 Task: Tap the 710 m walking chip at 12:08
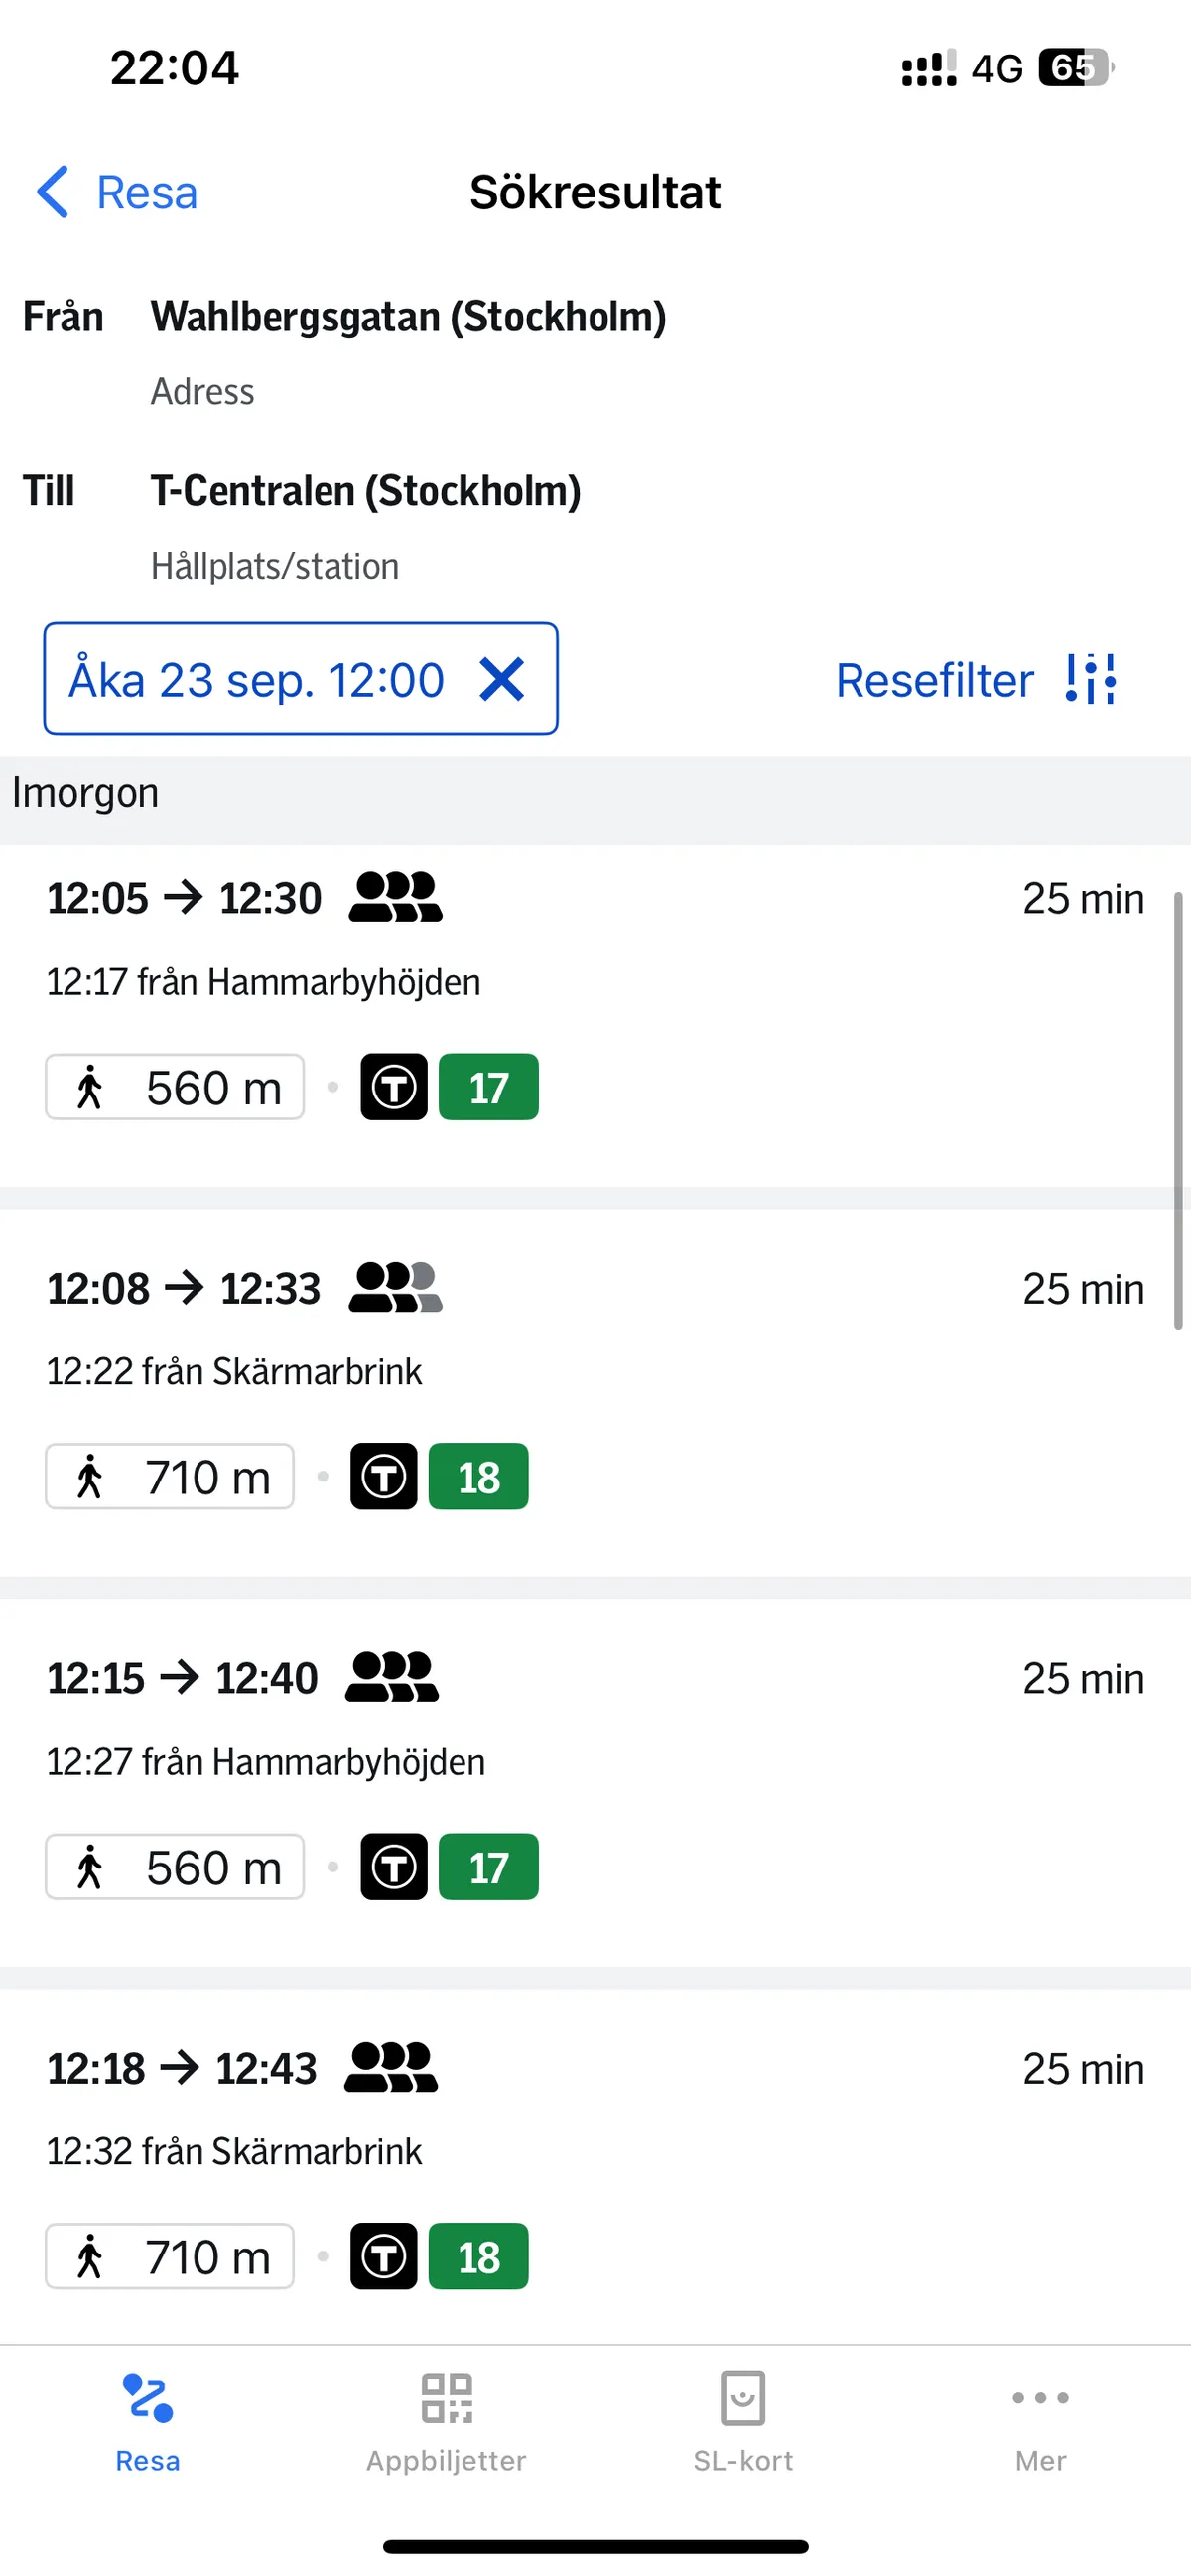(170, 1477)
